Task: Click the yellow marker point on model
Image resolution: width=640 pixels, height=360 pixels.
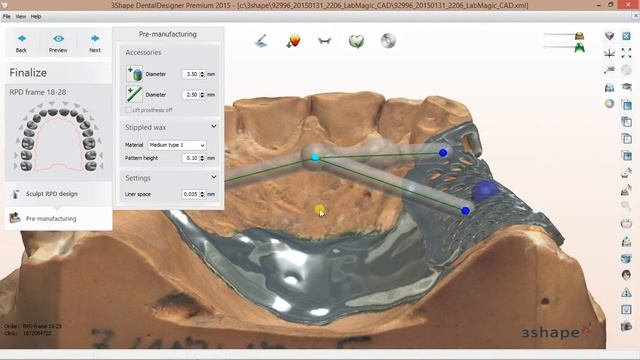Action: point(320,210)
